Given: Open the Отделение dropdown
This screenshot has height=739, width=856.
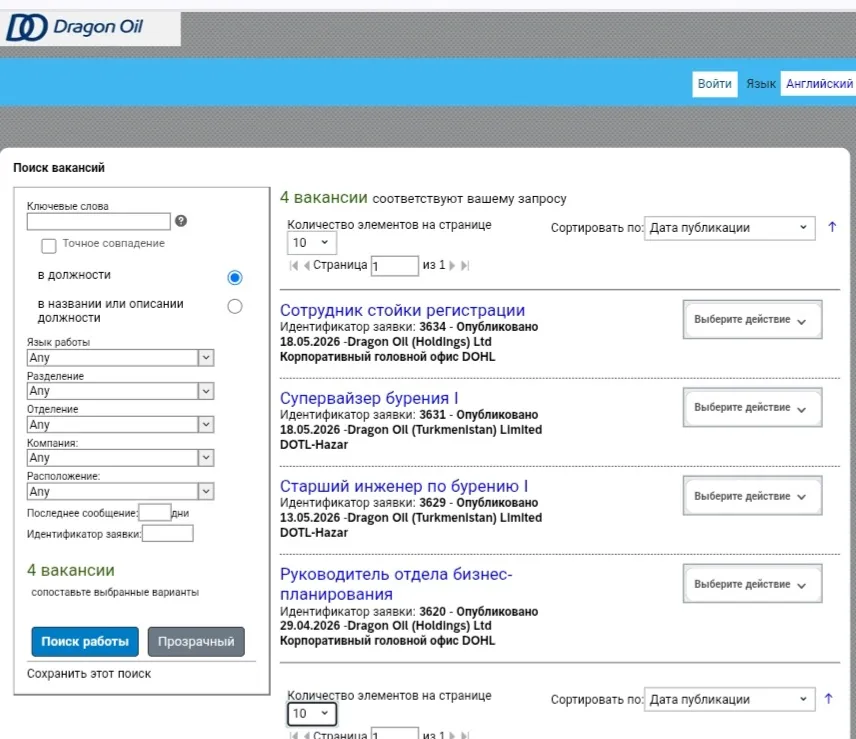Looking at the screenshot, I should click(x=120, y=425).
